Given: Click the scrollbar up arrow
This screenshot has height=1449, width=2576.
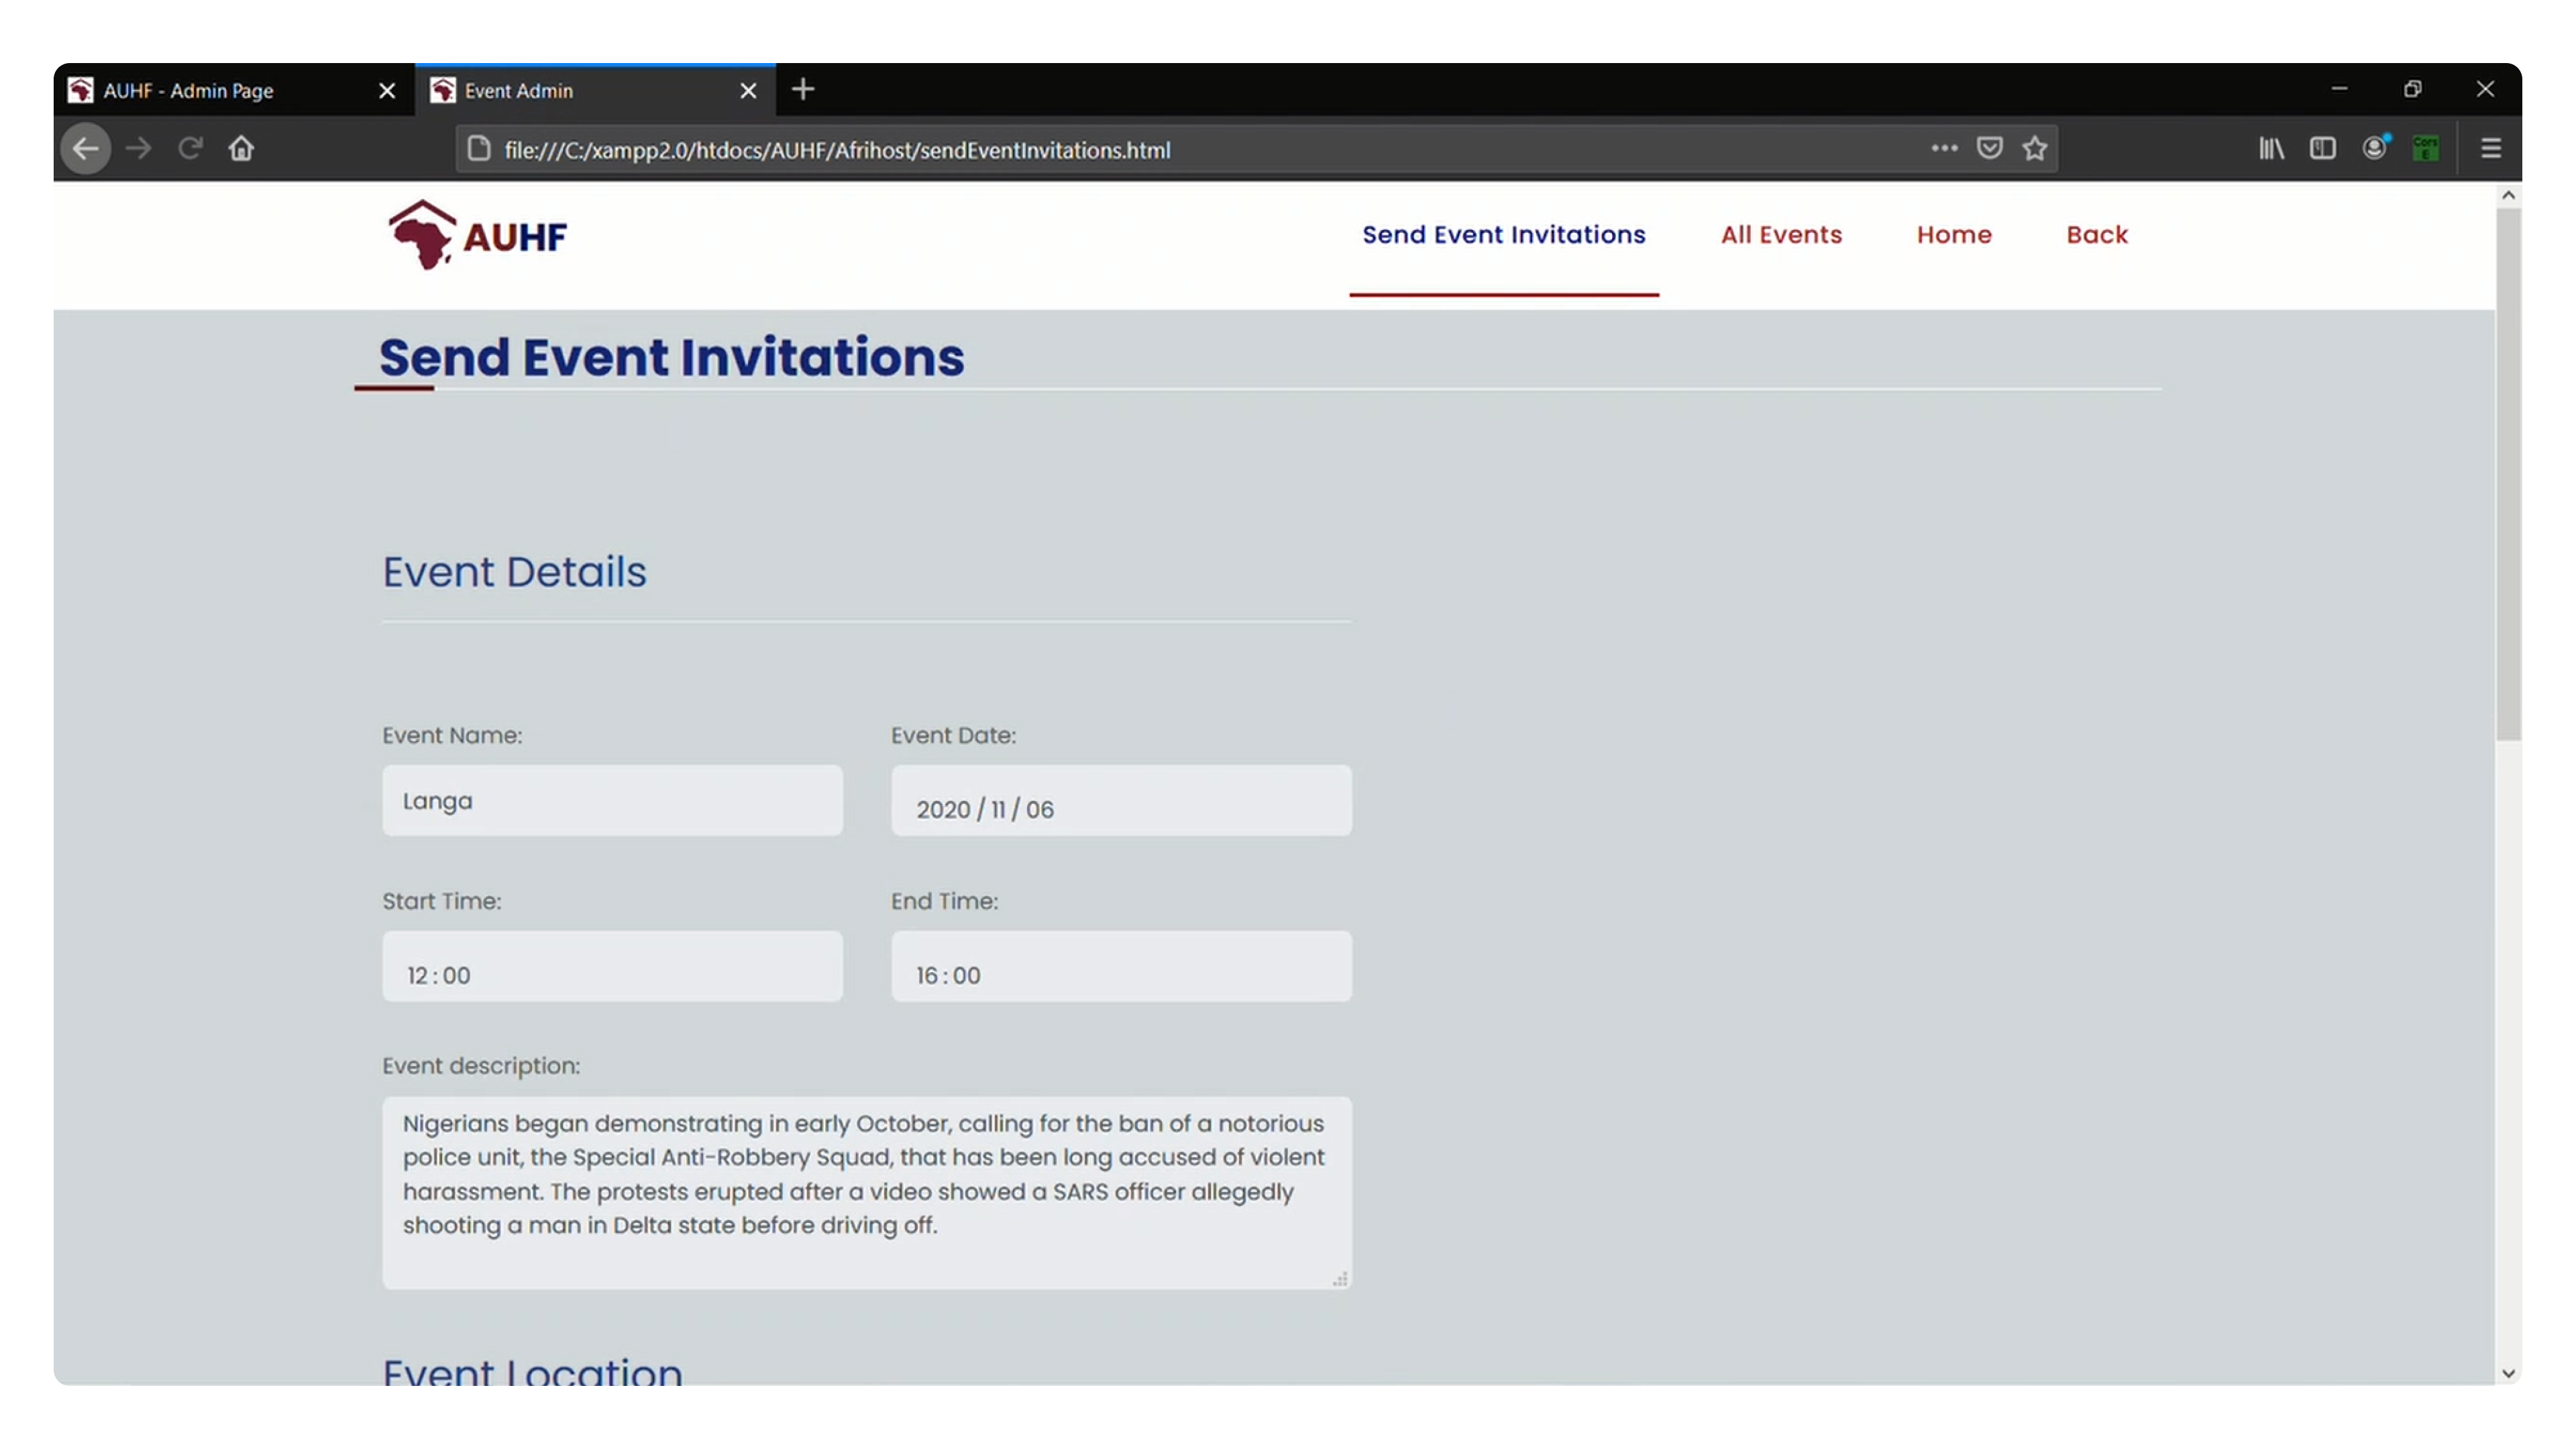Looking at the screenshot, I should point(2507,196).
